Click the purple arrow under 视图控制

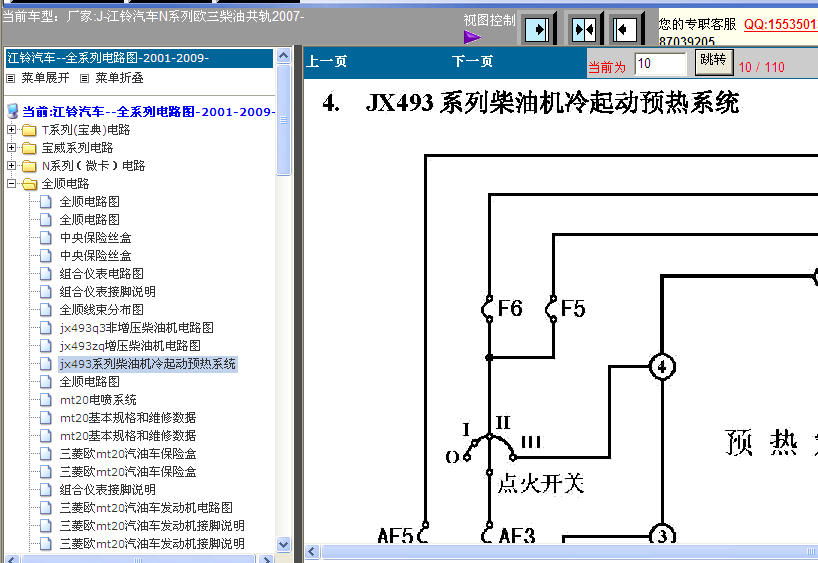[x=472, y=37]
